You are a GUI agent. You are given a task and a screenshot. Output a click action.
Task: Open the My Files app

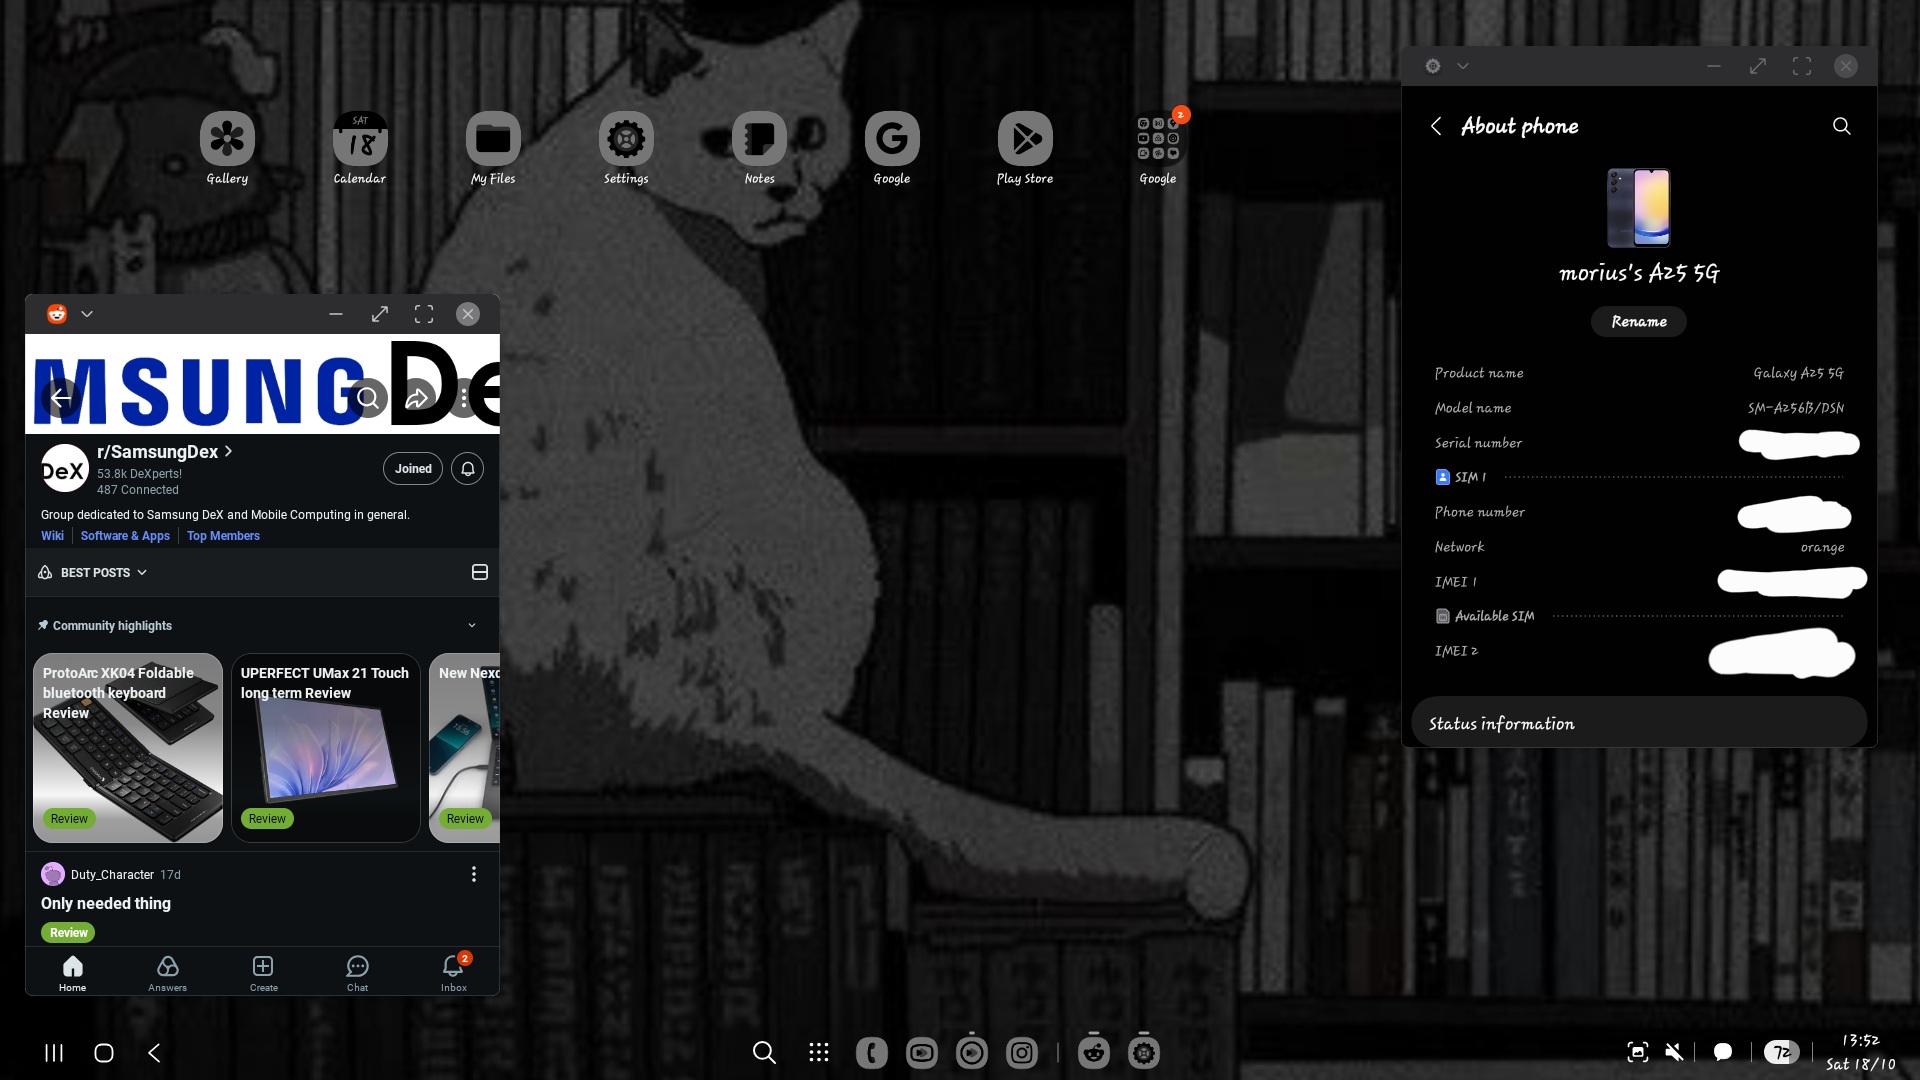click(x=493, y=139)
